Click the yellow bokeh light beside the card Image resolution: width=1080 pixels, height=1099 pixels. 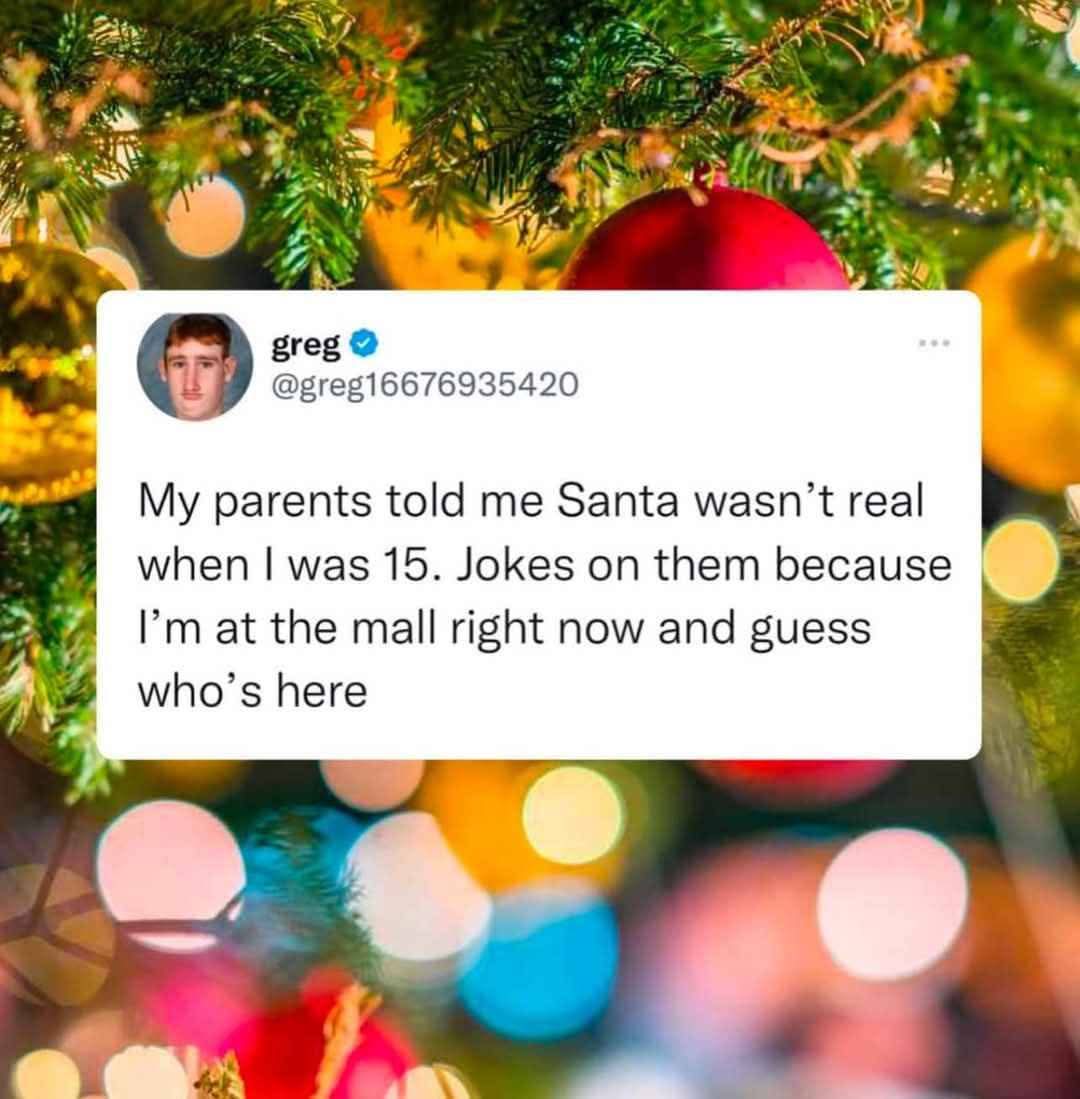click(1020, 560)
